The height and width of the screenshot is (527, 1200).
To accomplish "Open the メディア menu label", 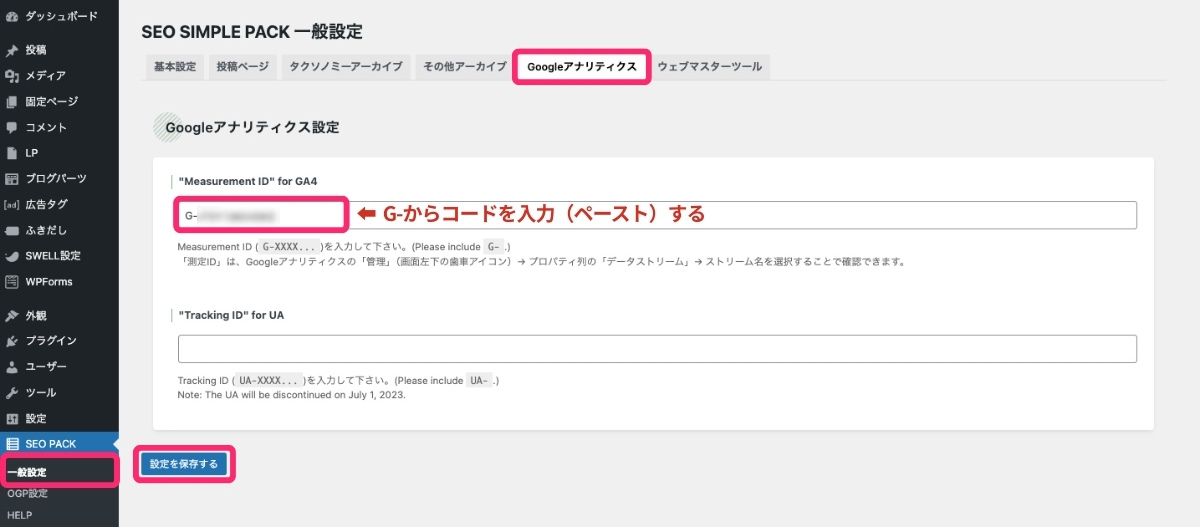I will coord(46,76).
